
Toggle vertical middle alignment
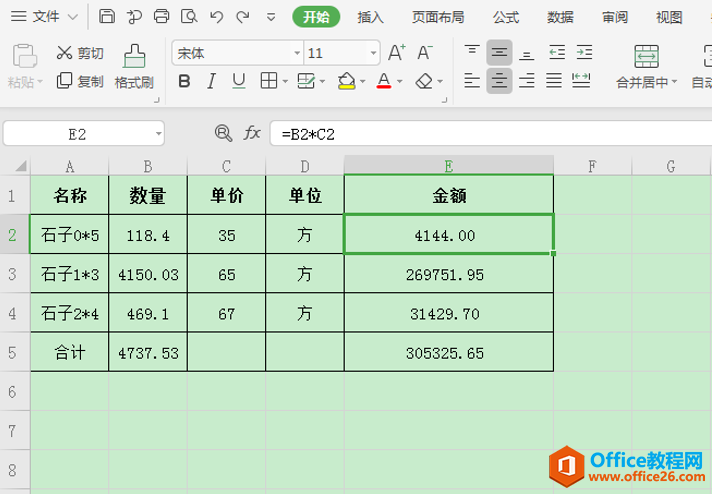point(499,53)
